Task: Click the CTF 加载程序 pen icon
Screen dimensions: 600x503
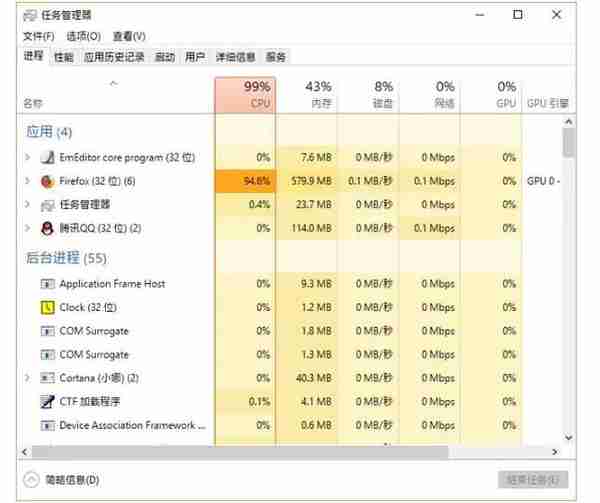Action: pos(47,402)
